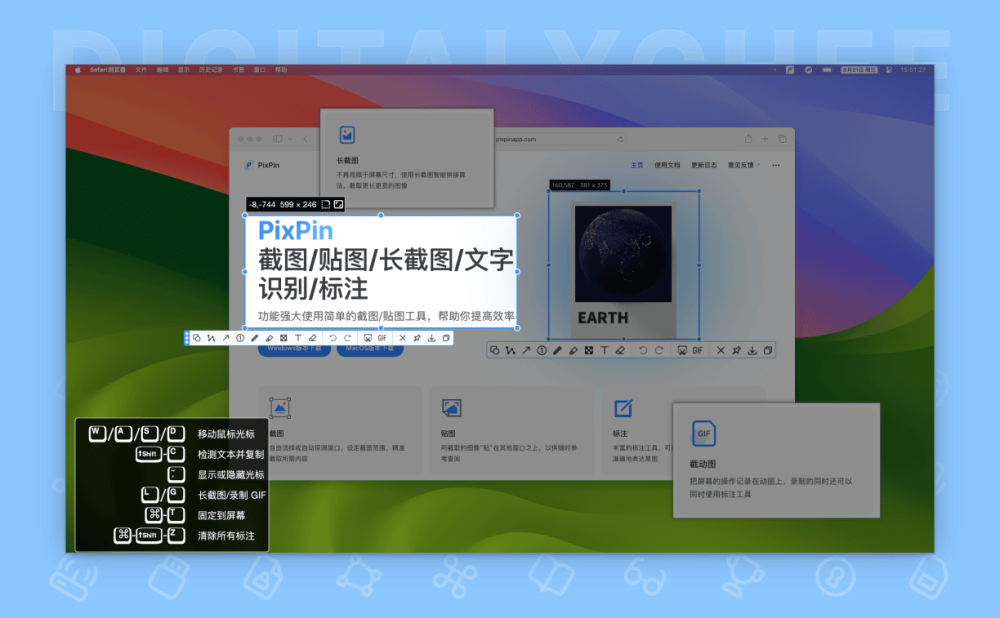Viewport: 1000px width, 618px height.
Task: Select arrow tool in toolbar under EARTH selection
Action: [526, 350]
